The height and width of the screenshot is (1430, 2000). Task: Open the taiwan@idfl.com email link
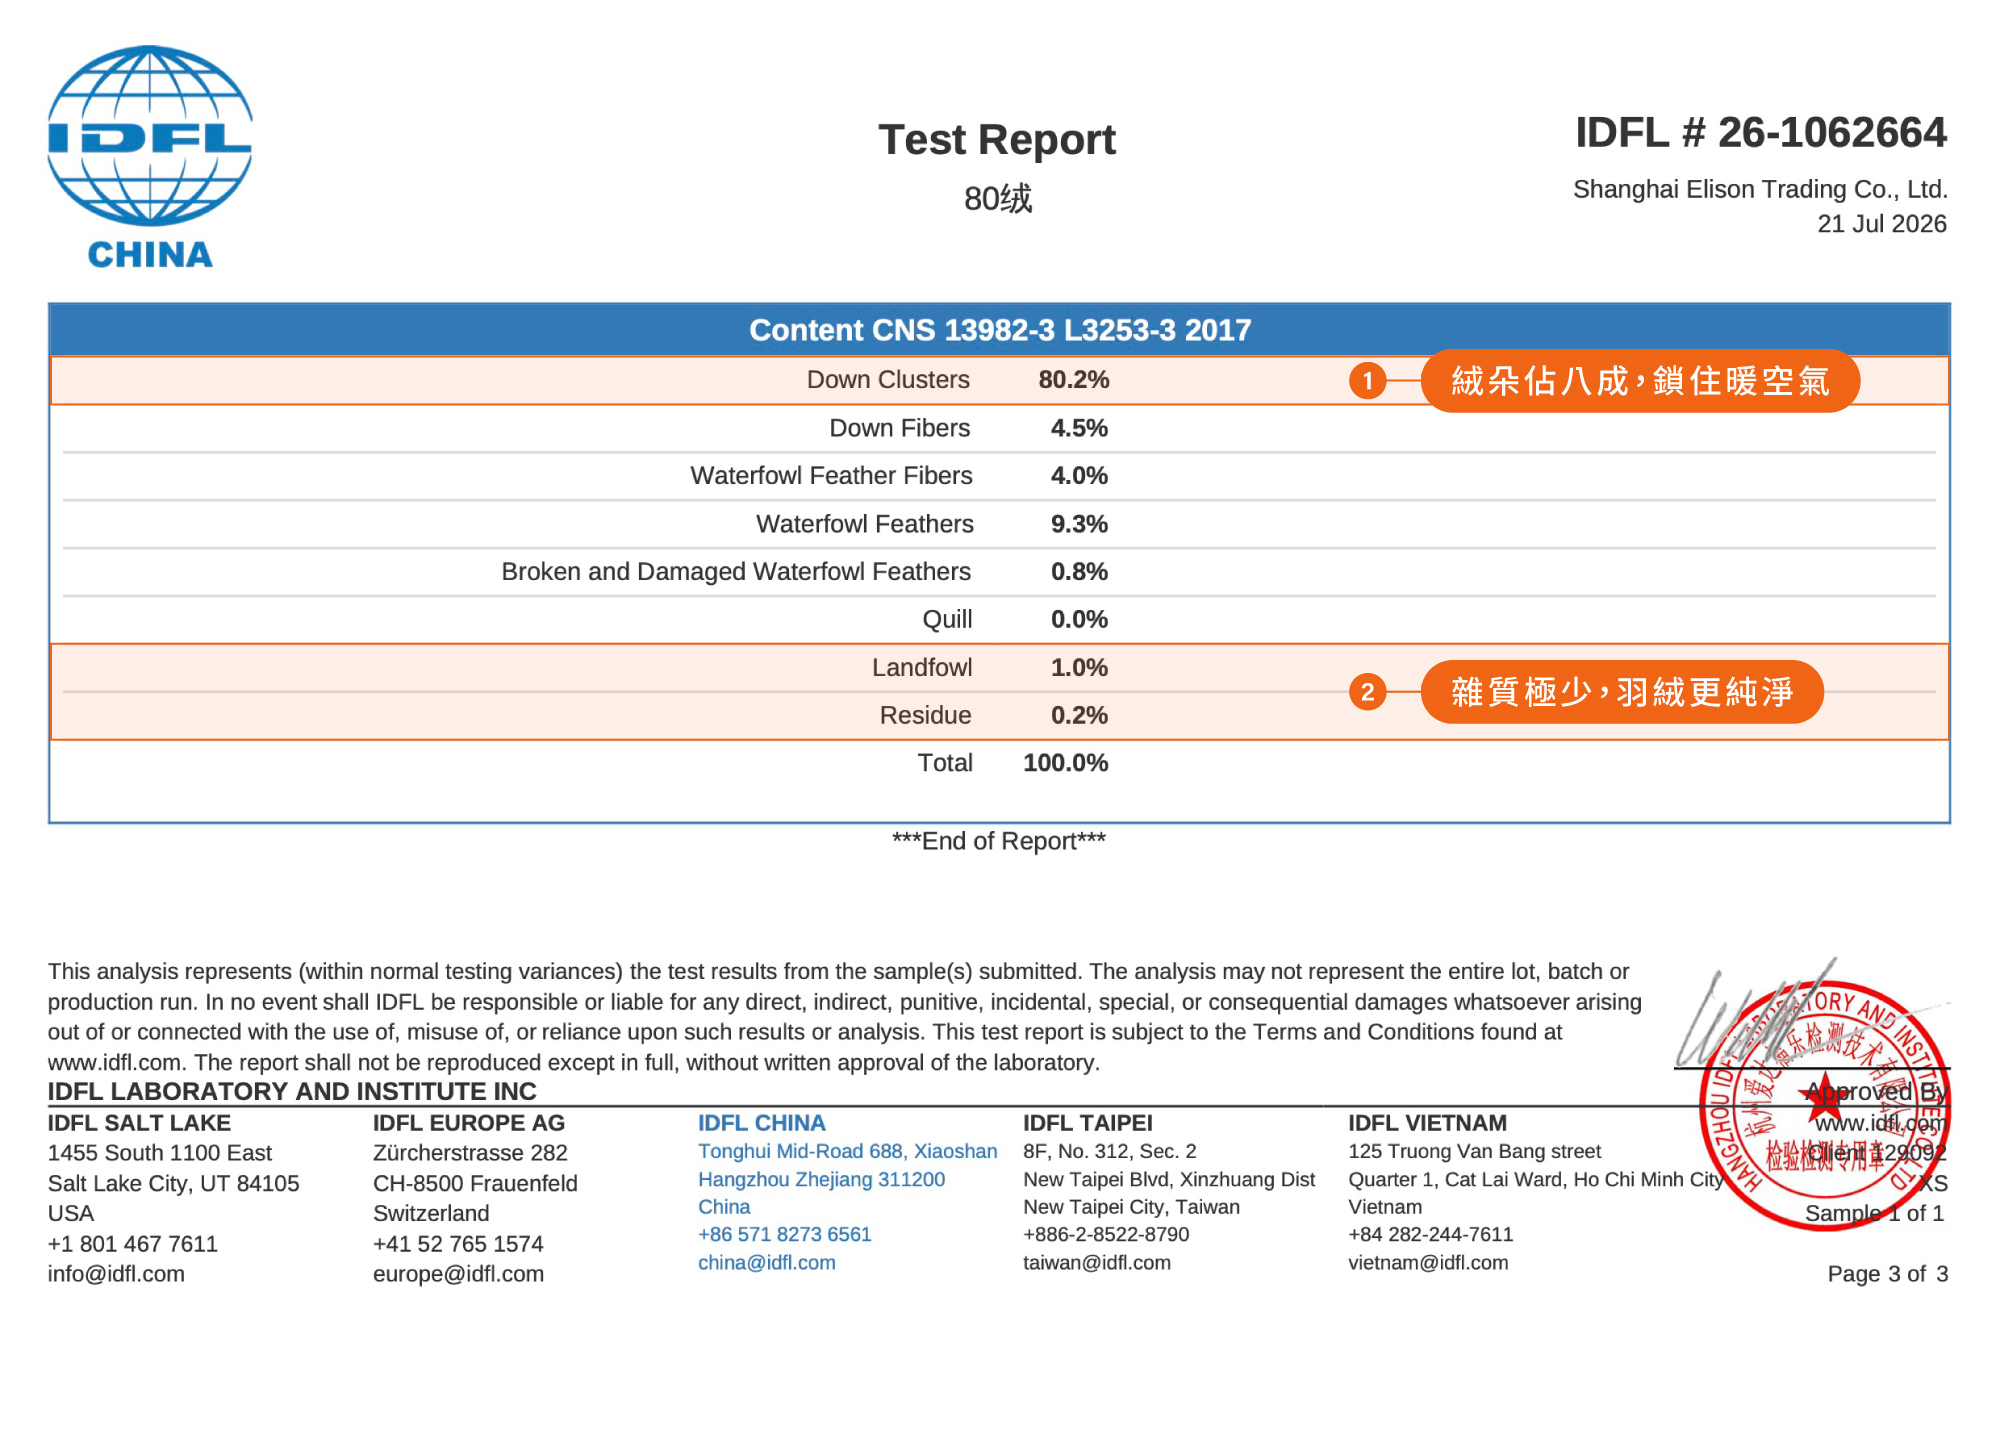1097,1263
